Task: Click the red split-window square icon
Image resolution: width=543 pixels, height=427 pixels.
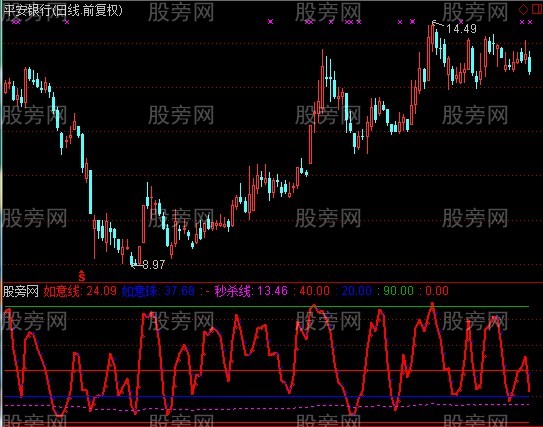Action: [x=537, y=9]
